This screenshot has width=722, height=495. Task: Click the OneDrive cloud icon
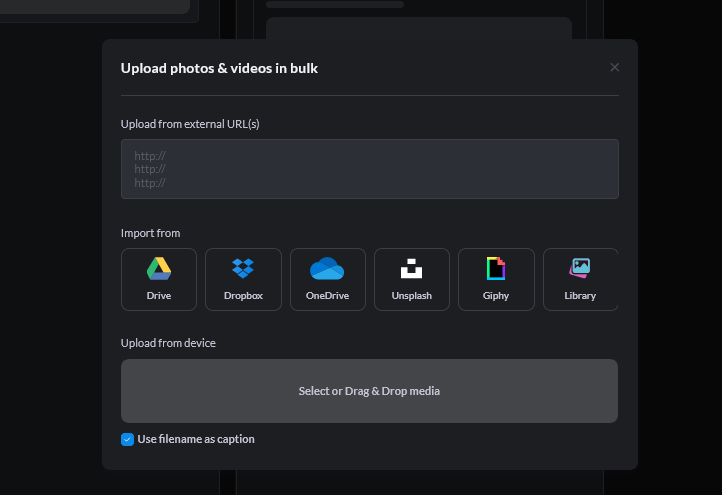(x=327, y=269)
